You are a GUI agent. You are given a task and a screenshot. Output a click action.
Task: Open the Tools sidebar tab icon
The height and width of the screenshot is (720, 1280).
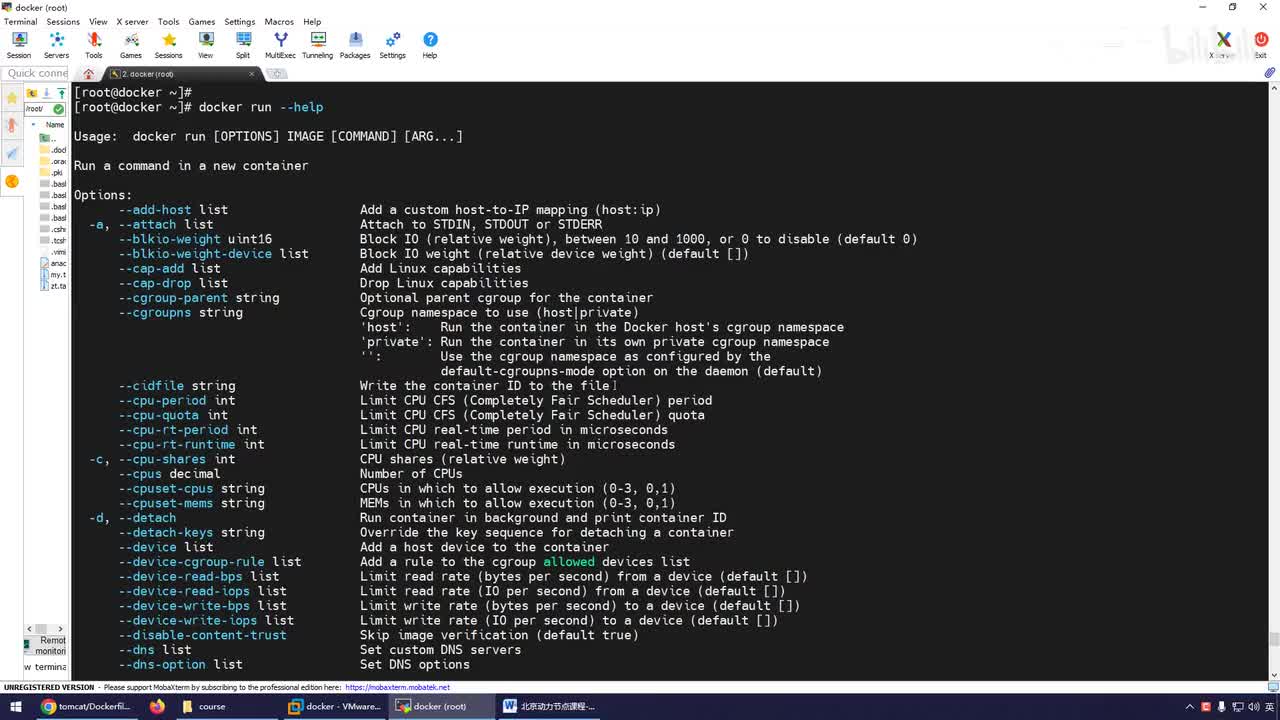12,126
